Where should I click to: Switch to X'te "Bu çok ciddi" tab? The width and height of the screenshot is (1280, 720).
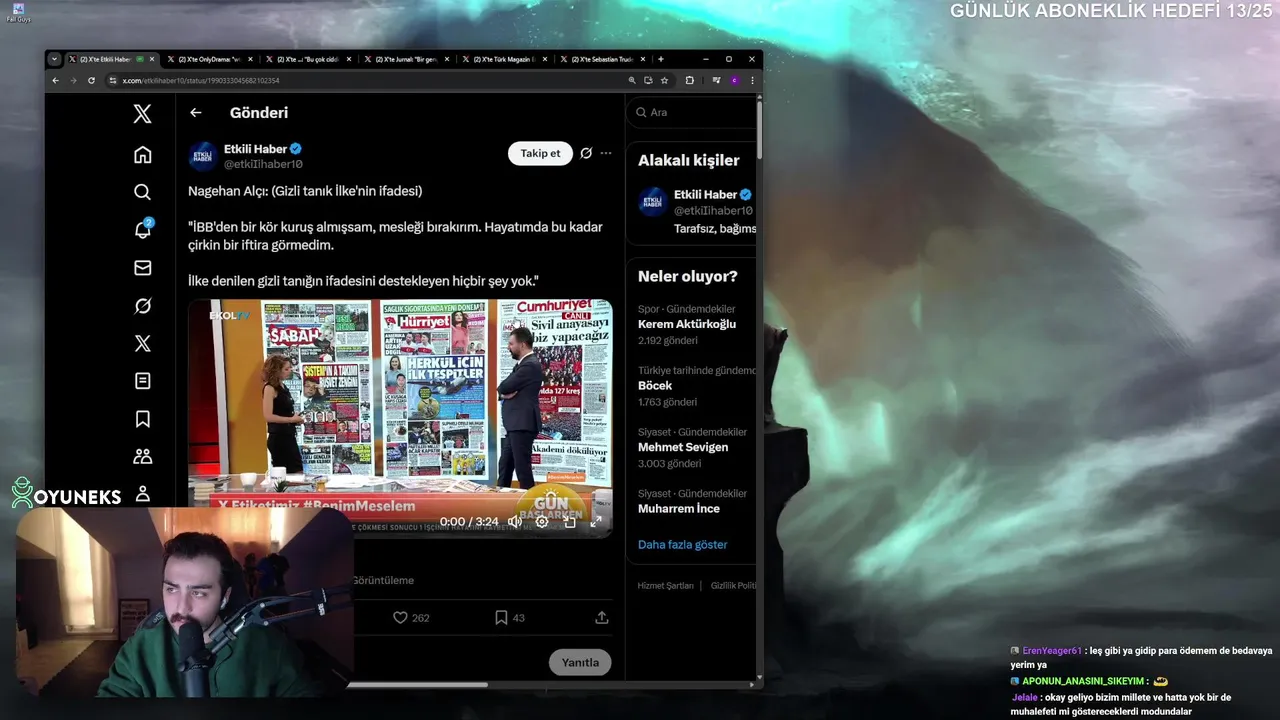point(308,59)
